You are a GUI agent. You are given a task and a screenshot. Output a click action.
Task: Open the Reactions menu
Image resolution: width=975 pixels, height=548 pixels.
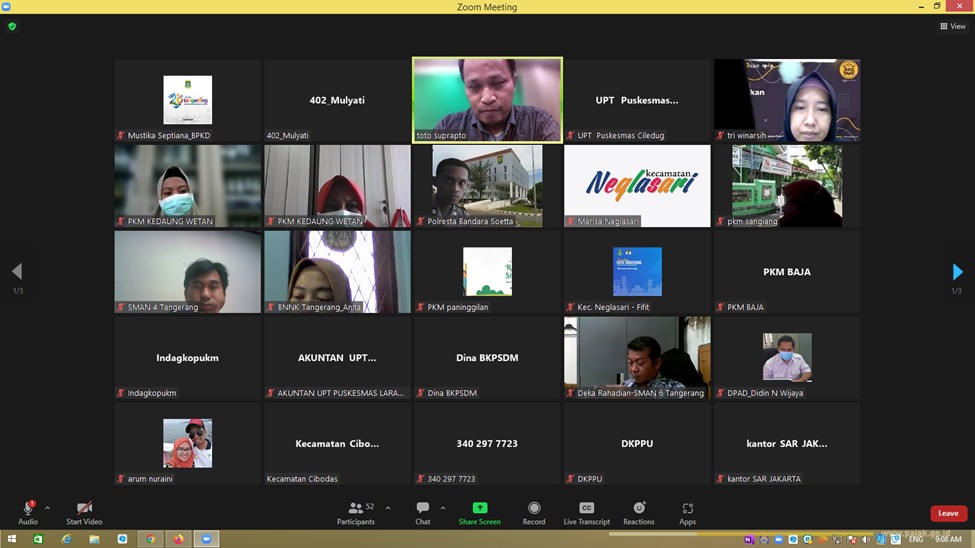(x=639, y=512)
